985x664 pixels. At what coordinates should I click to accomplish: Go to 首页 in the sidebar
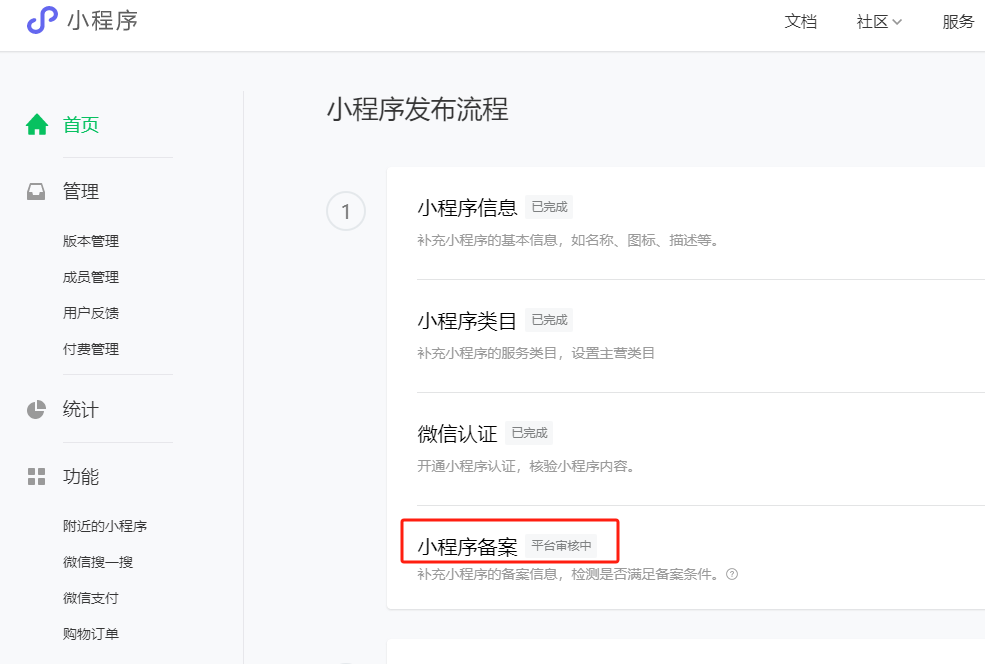pos(81,124)
